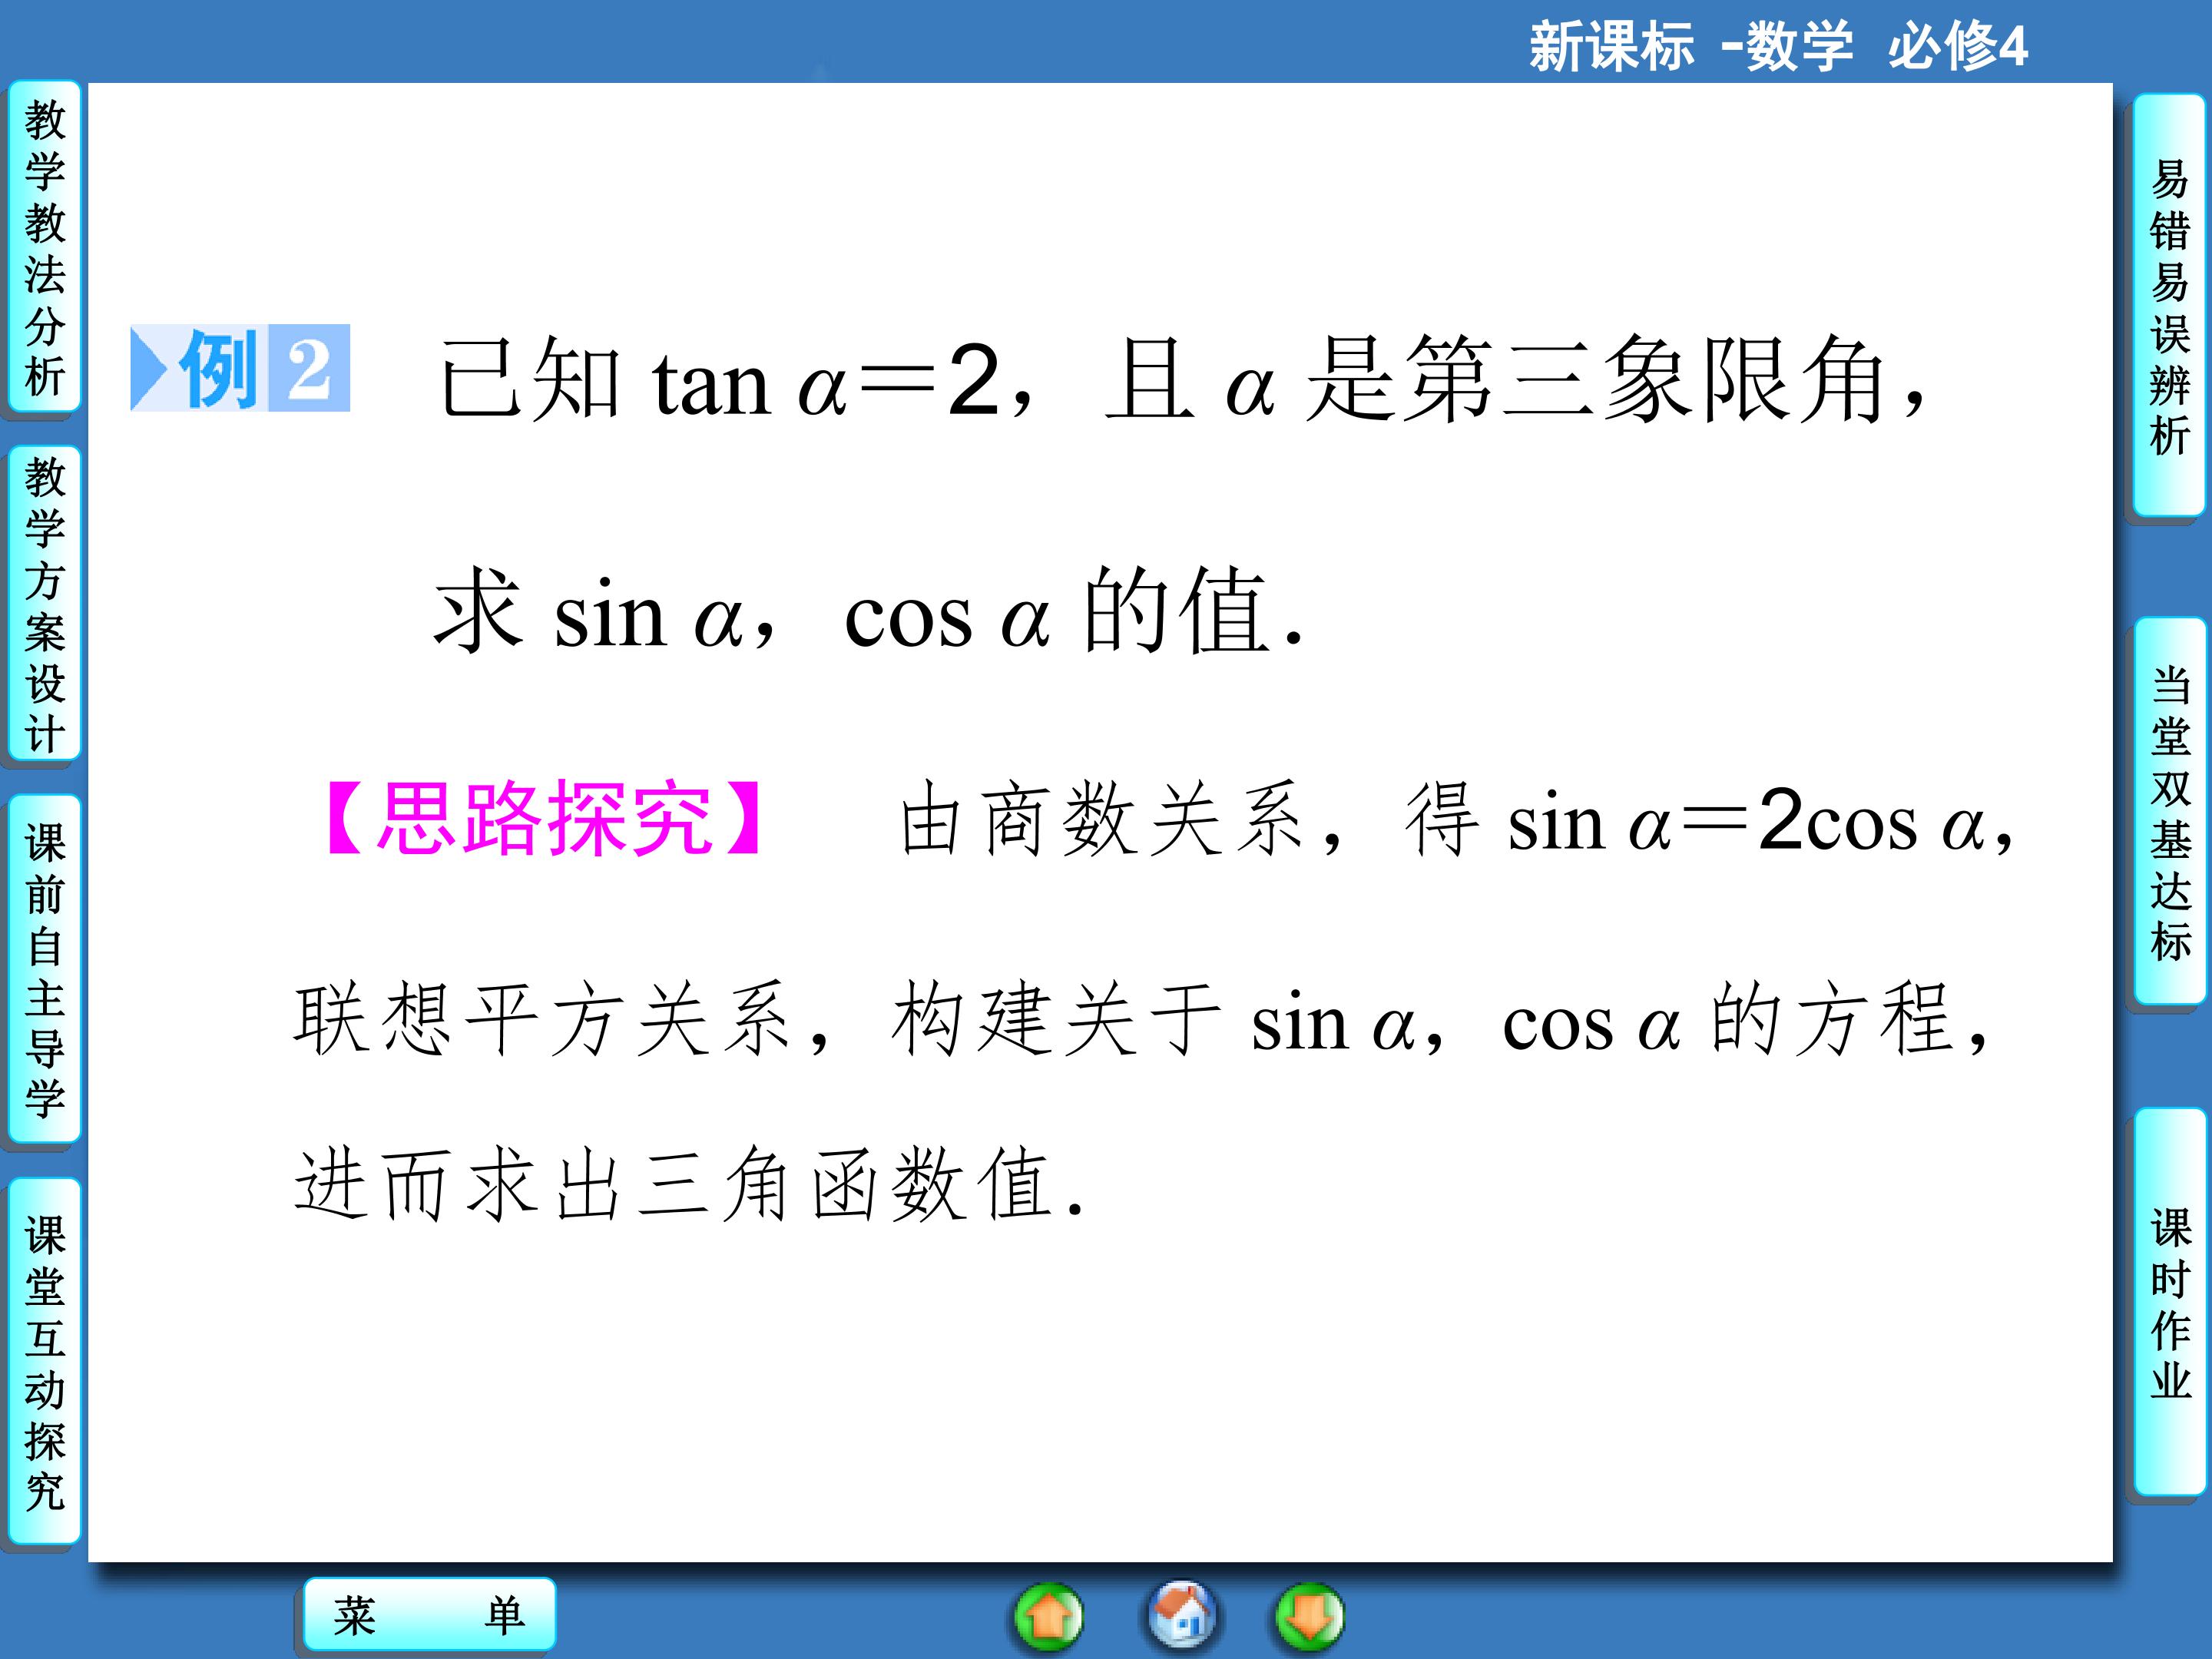Click the 例2 example label

click(240, 368)
